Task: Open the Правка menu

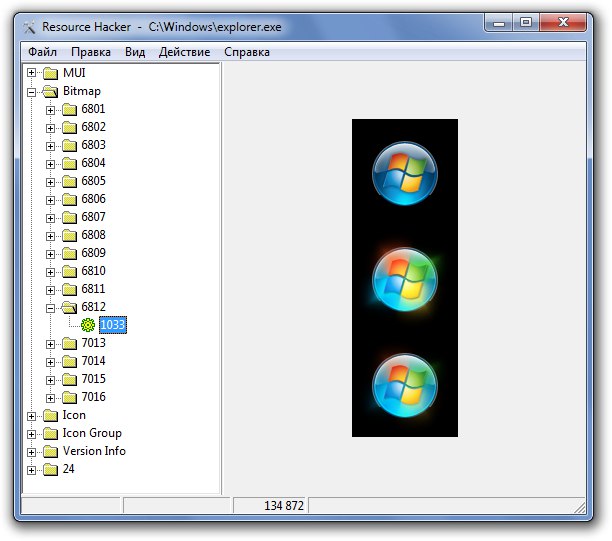Action: [x=91, y=52]
